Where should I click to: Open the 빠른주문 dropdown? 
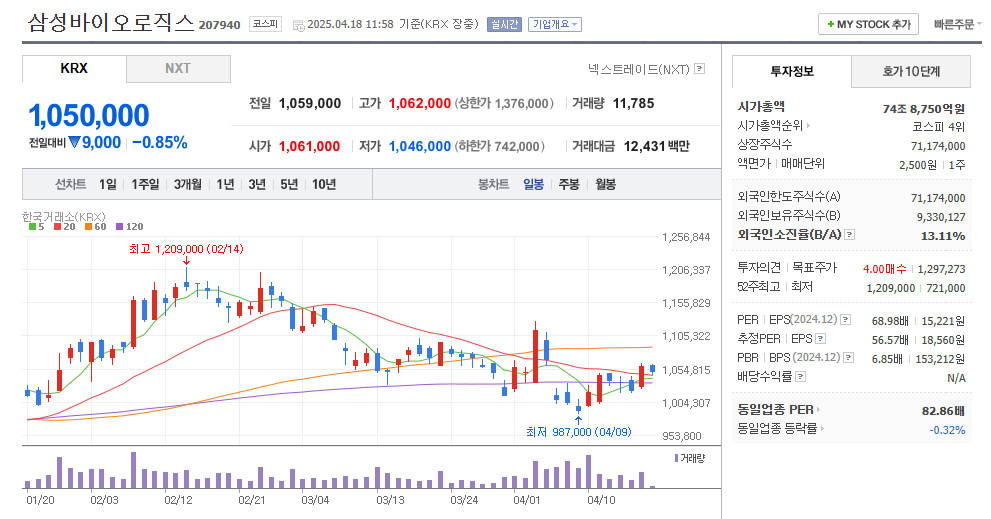(x=958, y=24)
